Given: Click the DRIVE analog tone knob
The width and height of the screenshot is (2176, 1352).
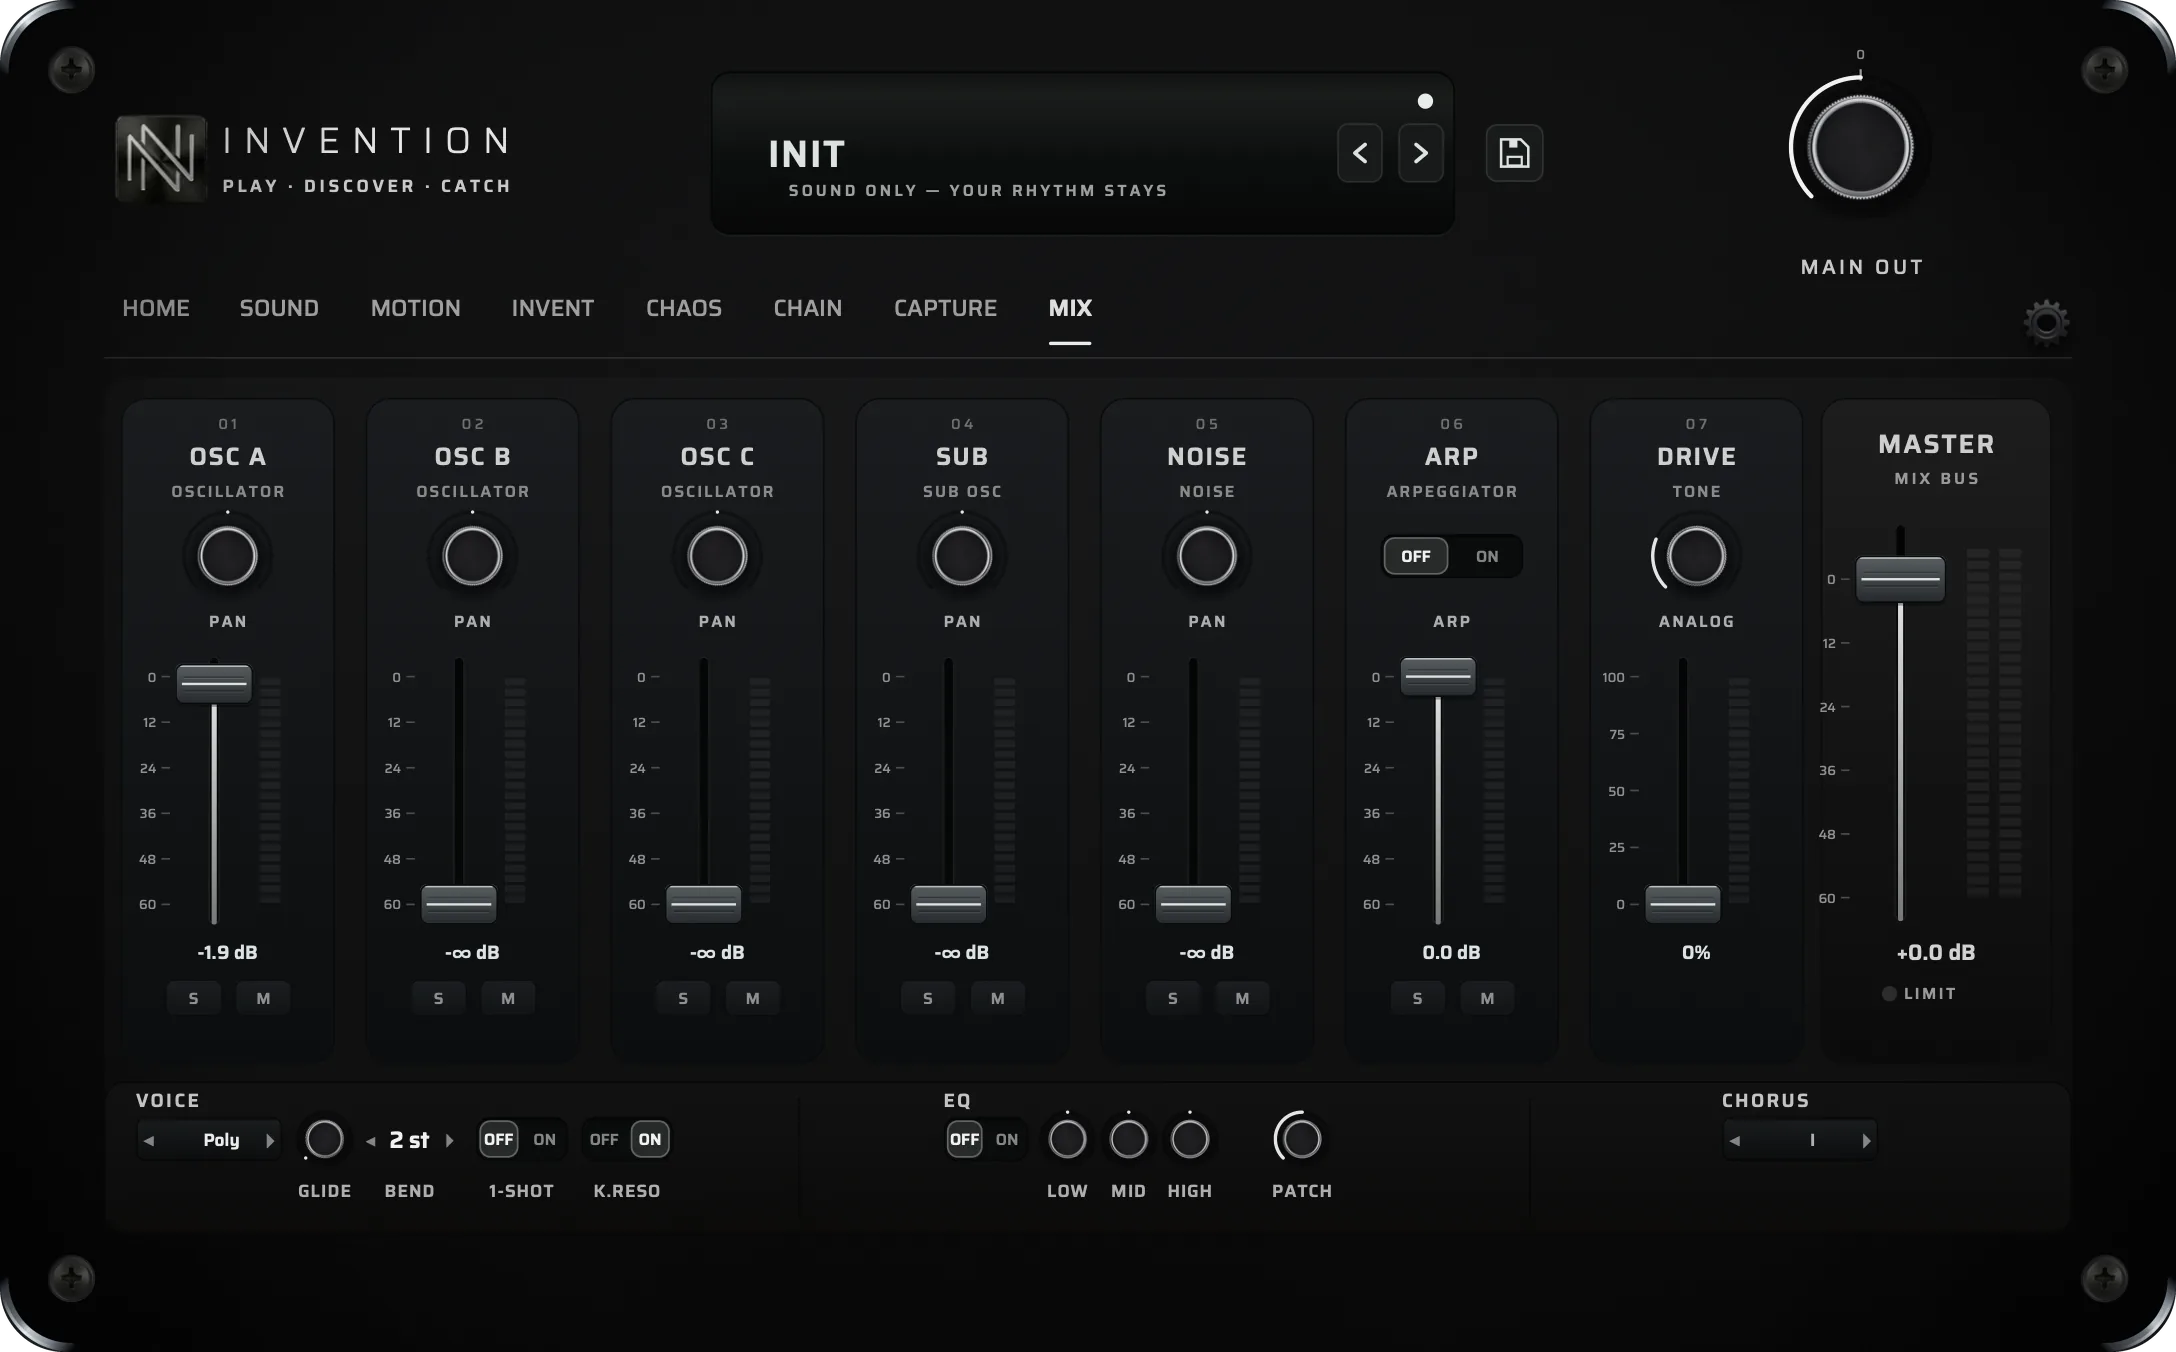Looking at the screenshot, I should point(1696,556).
